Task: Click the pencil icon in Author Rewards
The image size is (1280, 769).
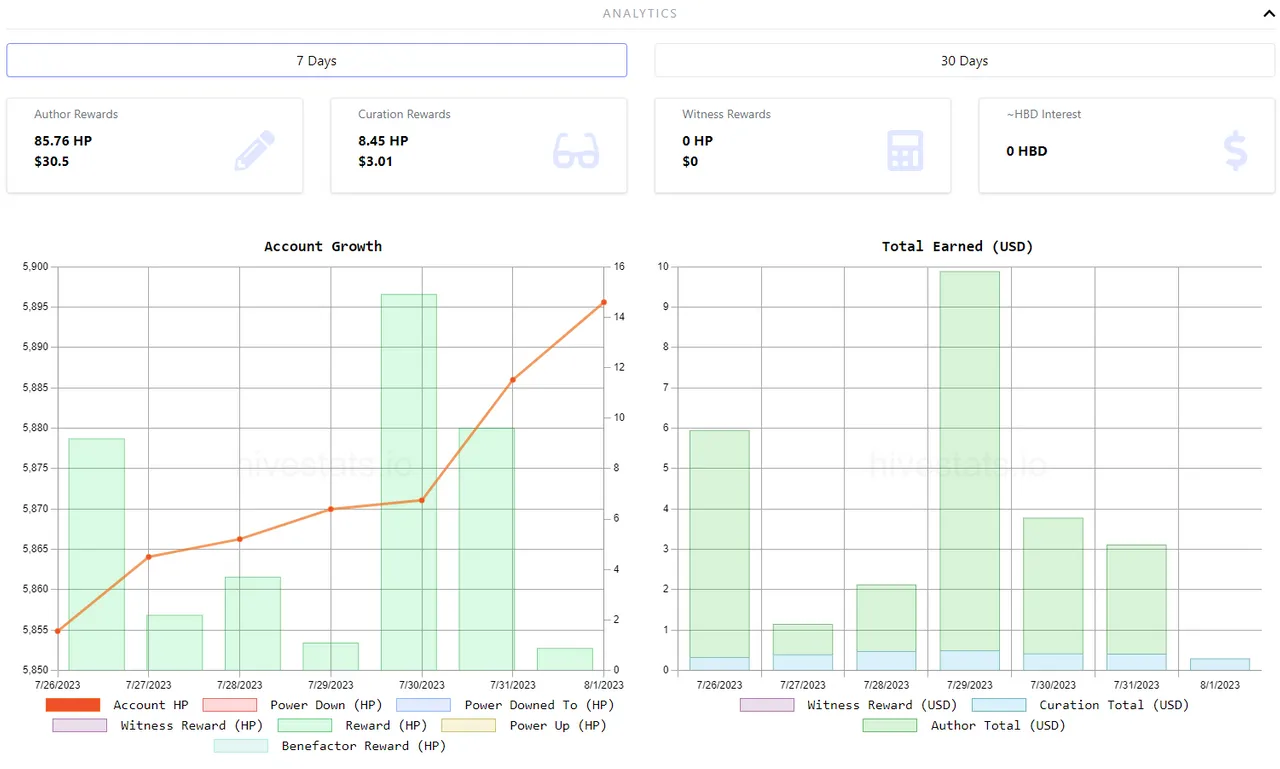Action: point(254,150)
